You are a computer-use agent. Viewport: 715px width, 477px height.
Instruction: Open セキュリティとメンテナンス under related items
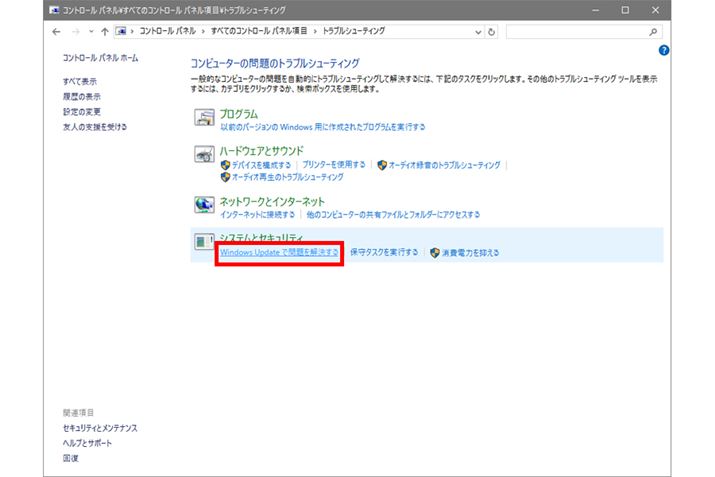point(100,428)
